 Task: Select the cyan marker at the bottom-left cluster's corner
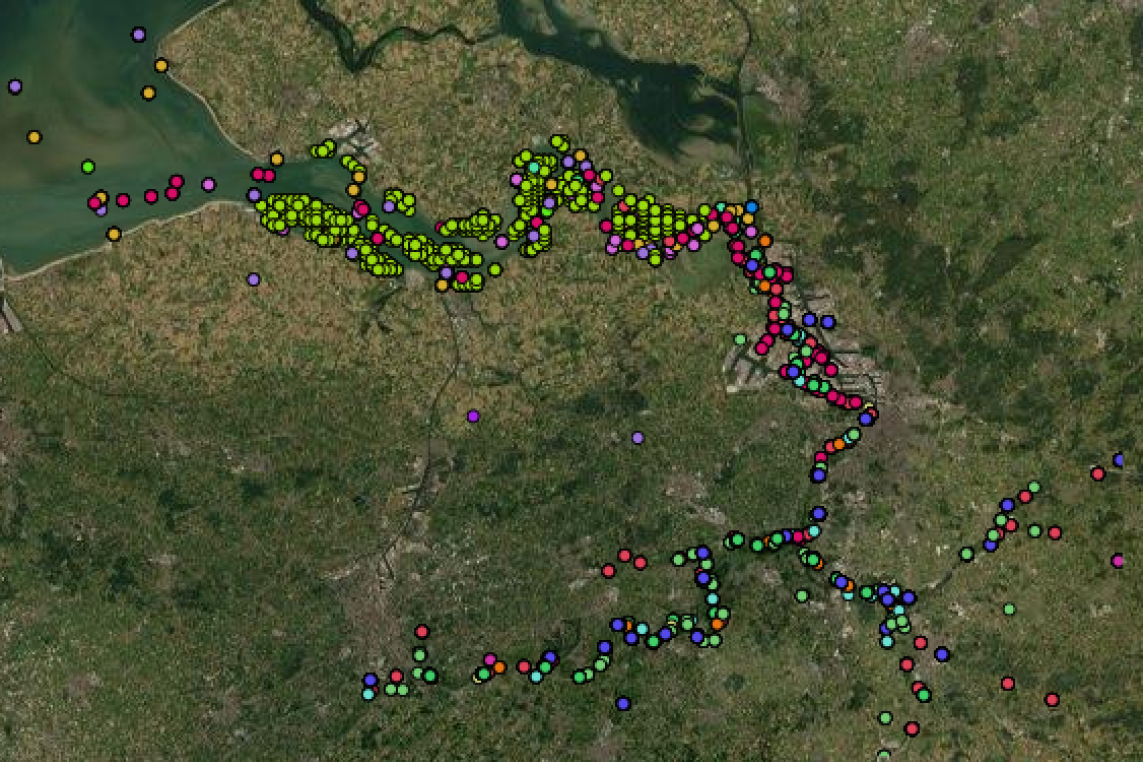pyautogui.click(x=368, y=693)
